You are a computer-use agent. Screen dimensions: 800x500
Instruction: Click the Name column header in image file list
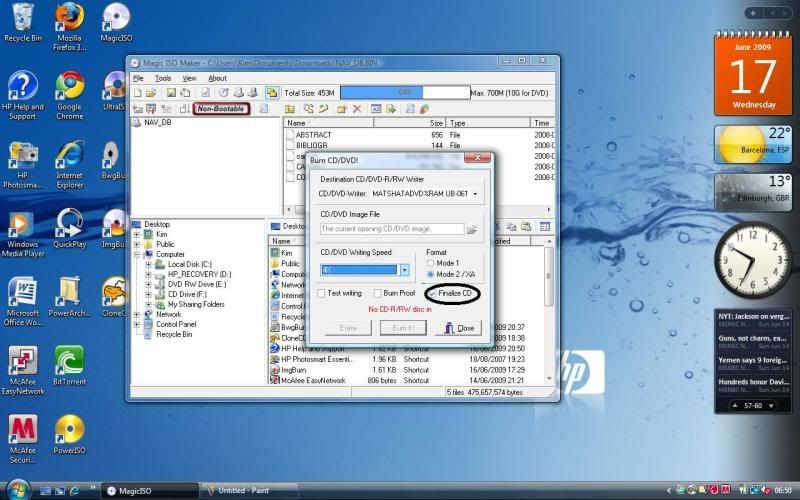click(x=329, y=123)
